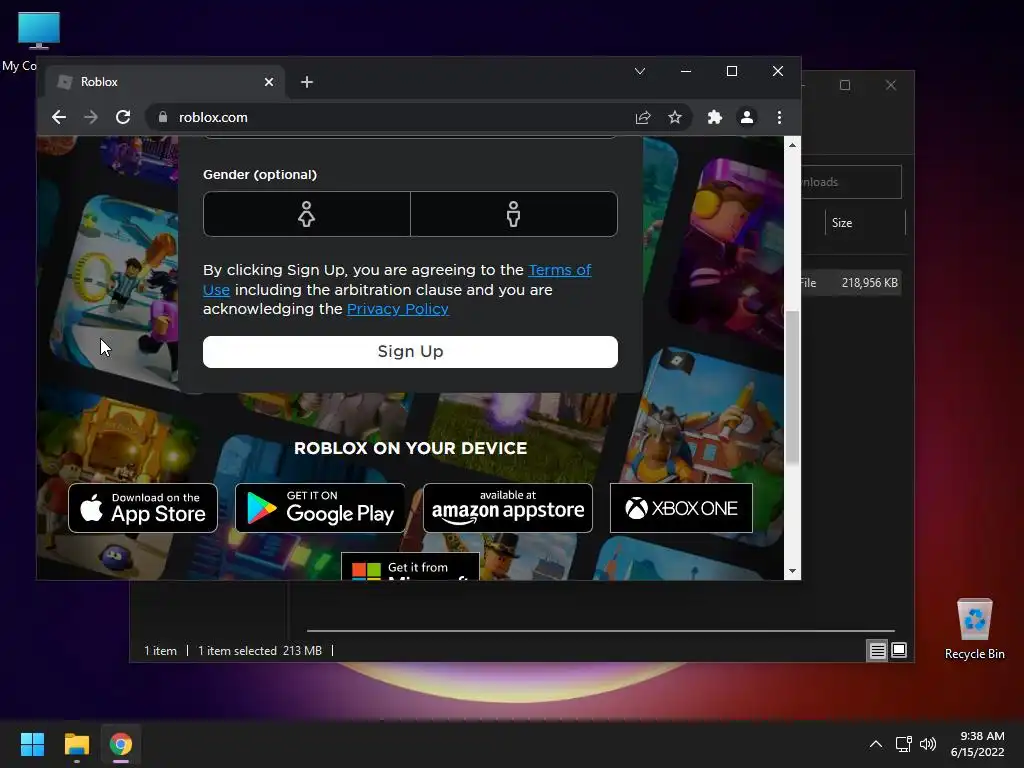Click the page scrollbar down arrow
The width and height of the screenshot is (1024, 768).
[792, 571]
